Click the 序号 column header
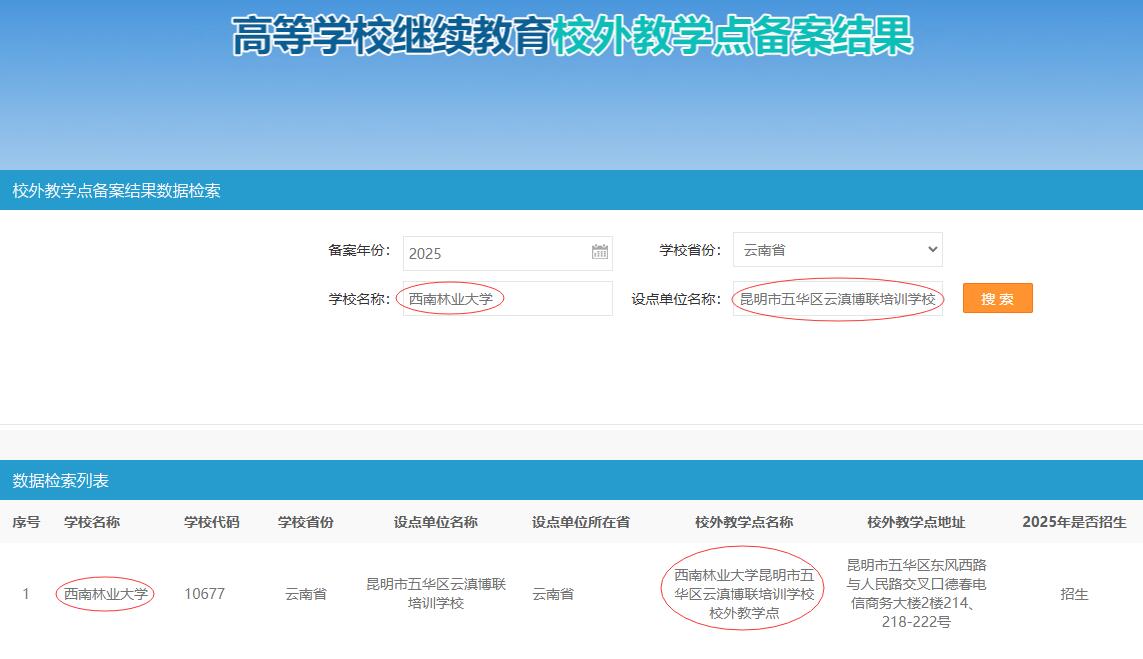 click(x=26, y=522)
